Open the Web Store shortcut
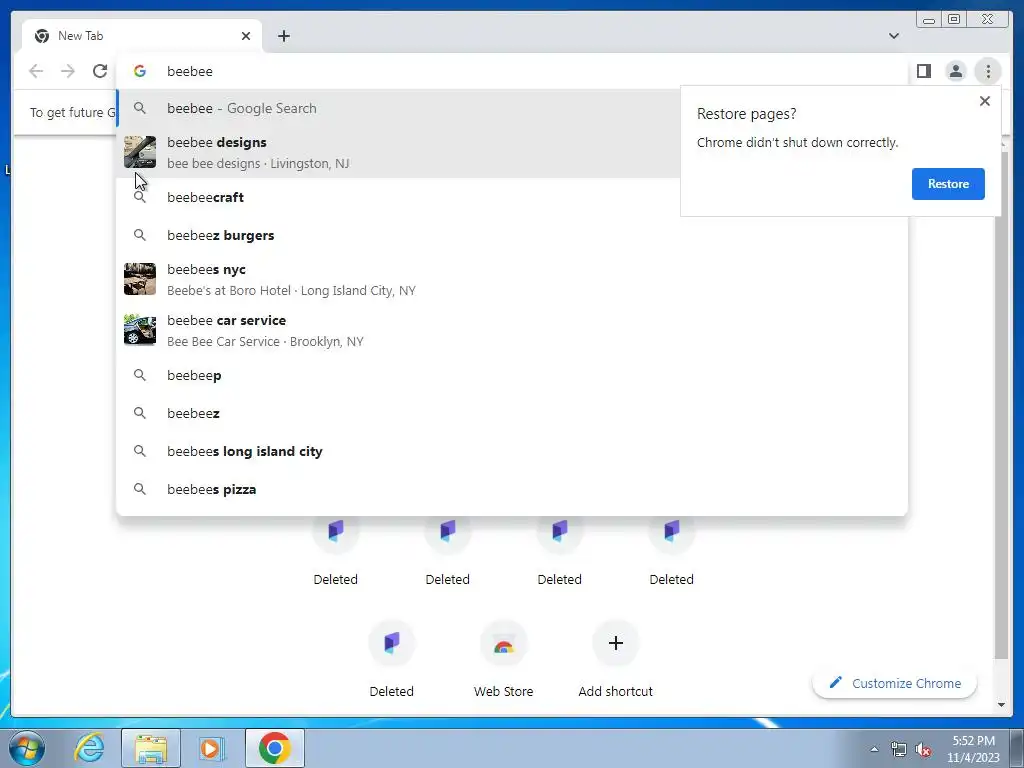This screenshot has height=768, width=1024. point(504,660)
